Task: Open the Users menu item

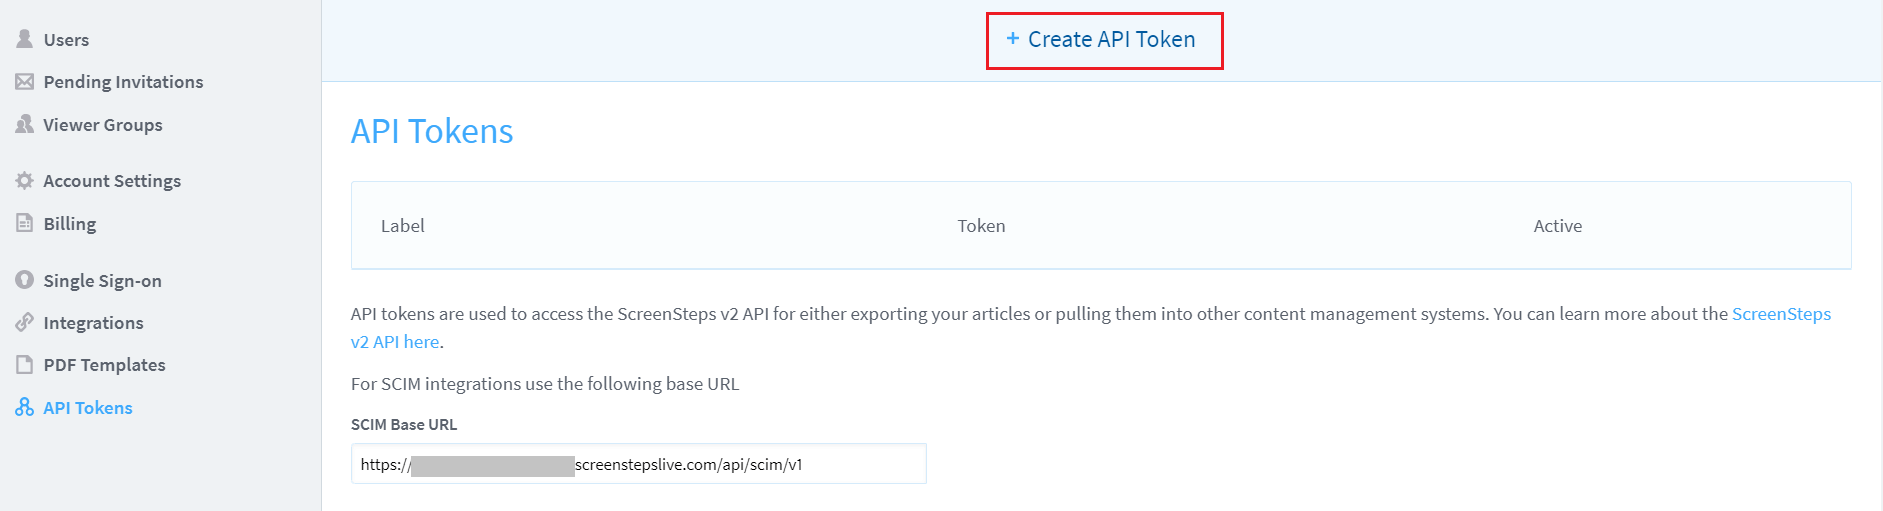Action: coord(66,40)
